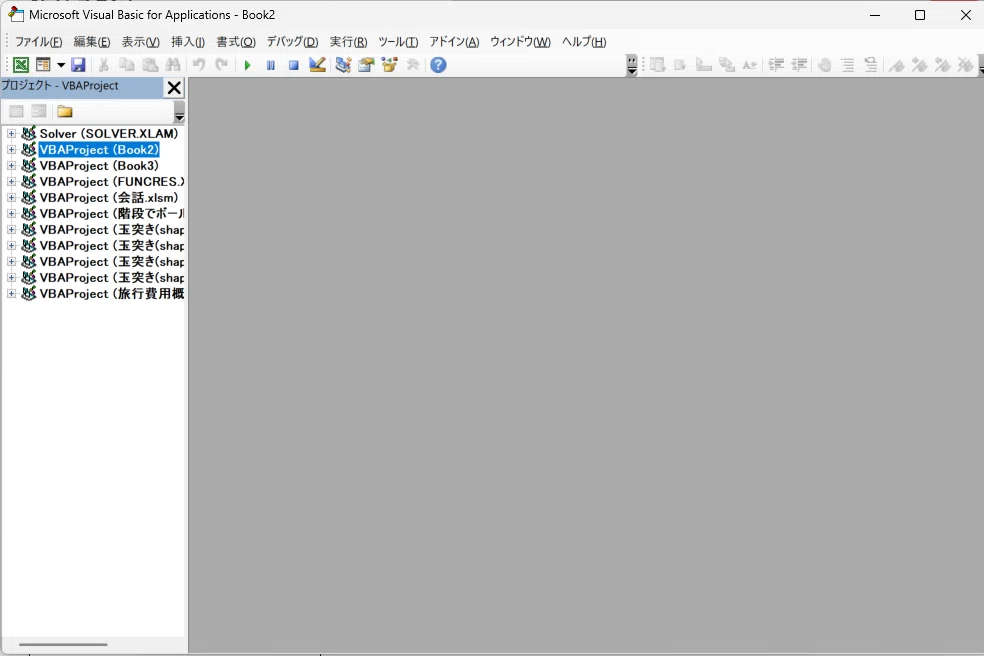Click the project panel horizontal scrollbar
984x656 pixels.
(62, 645)
